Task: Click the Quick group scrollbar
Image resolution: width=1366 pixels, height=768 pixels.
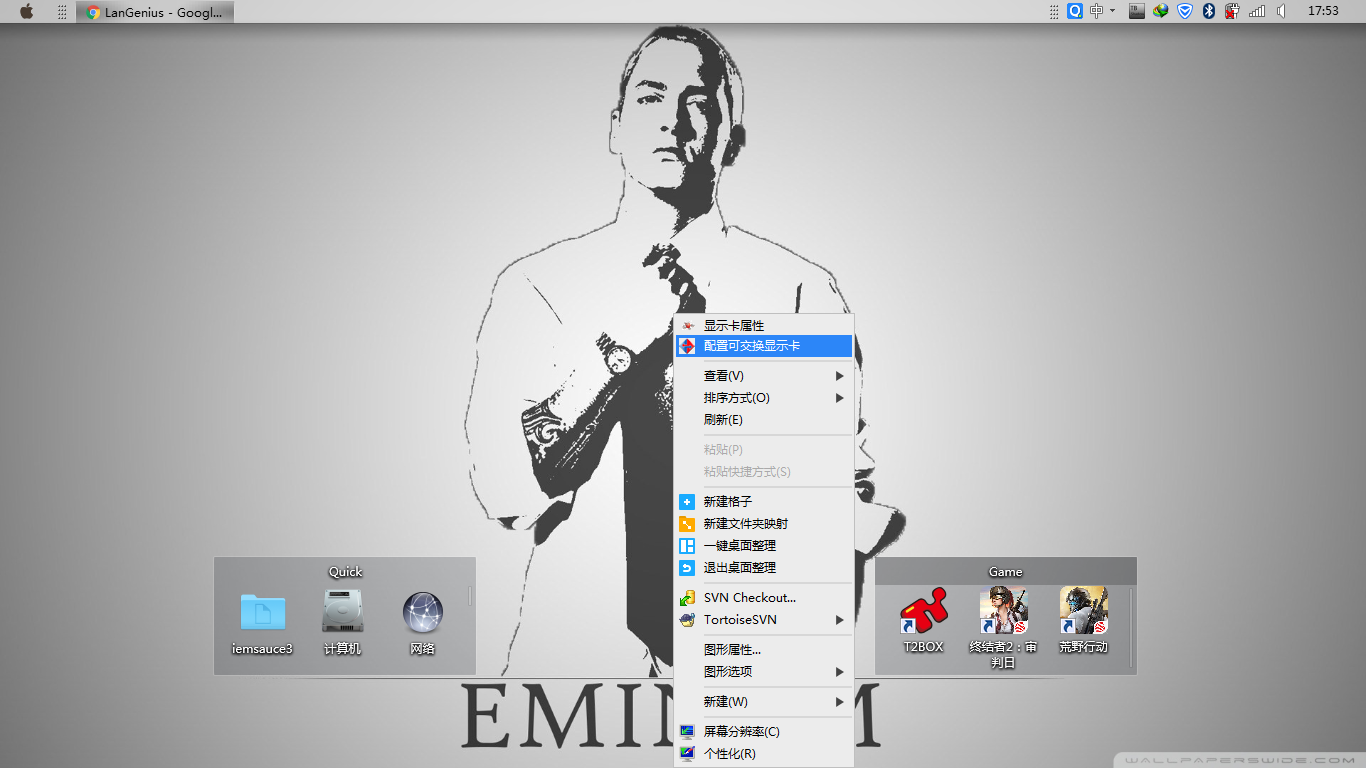Action: coord(470,596)
